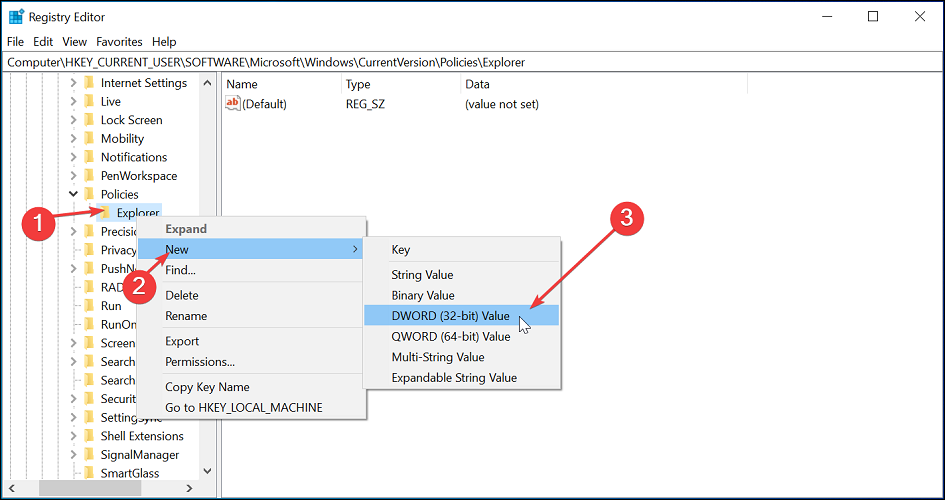Click the Registry Editor app icon in title bar
Screen dimensions: 945x500
pos(16,16)
